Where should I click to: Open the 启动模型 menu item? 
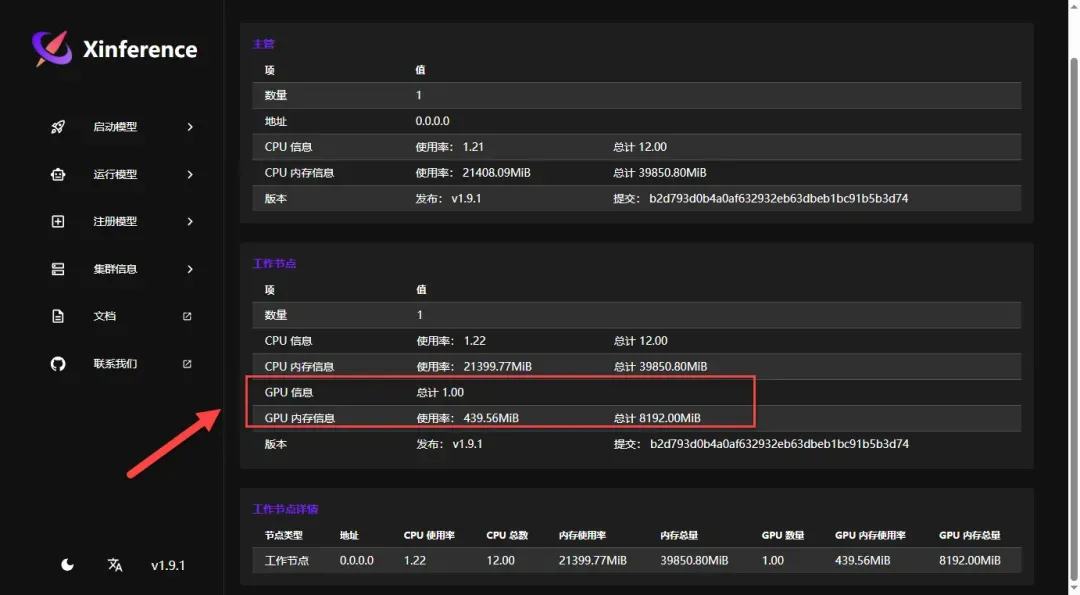coord(115,127)
